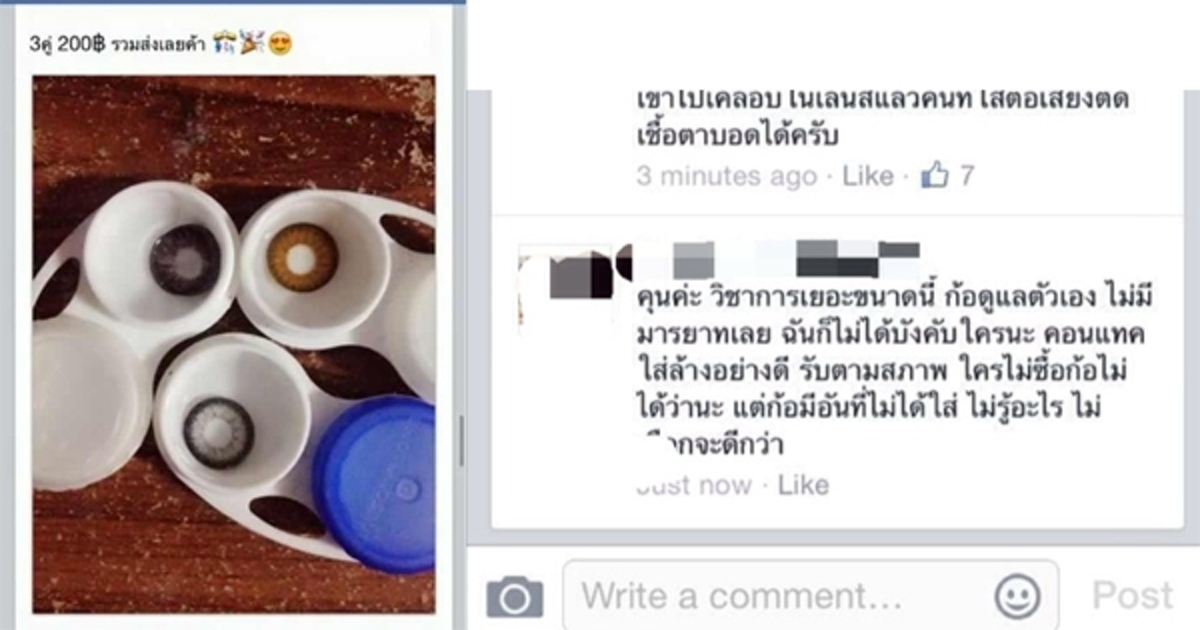Focus the 'Write a comment...' field
This screenshot has width=1200, height=630.
pyautogui.click(x=811, y=597)
